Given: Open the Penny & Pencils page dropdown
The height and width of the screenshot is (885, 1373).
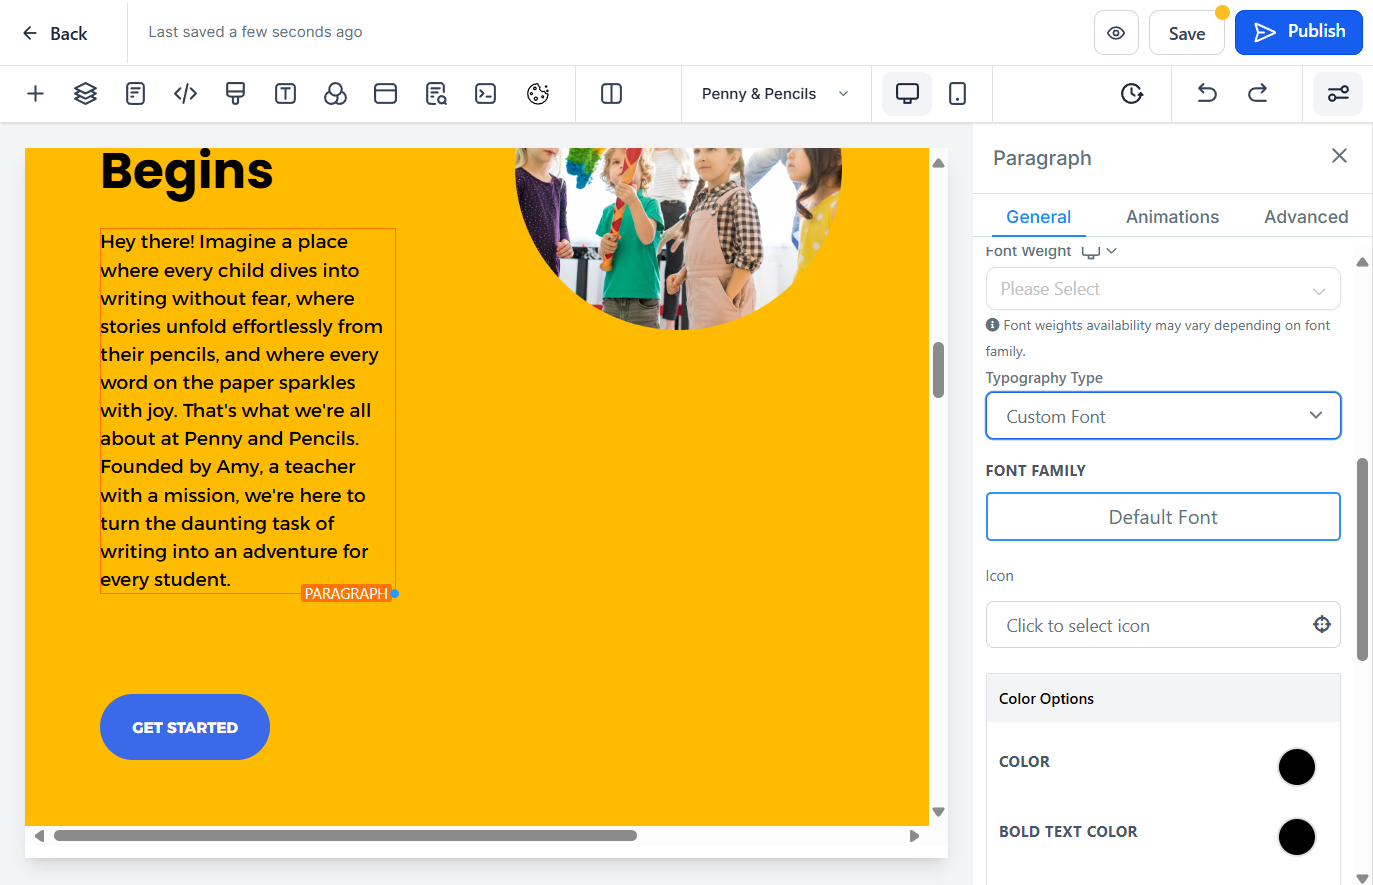Looking at the screenshot, I should (x=776, y=94).
